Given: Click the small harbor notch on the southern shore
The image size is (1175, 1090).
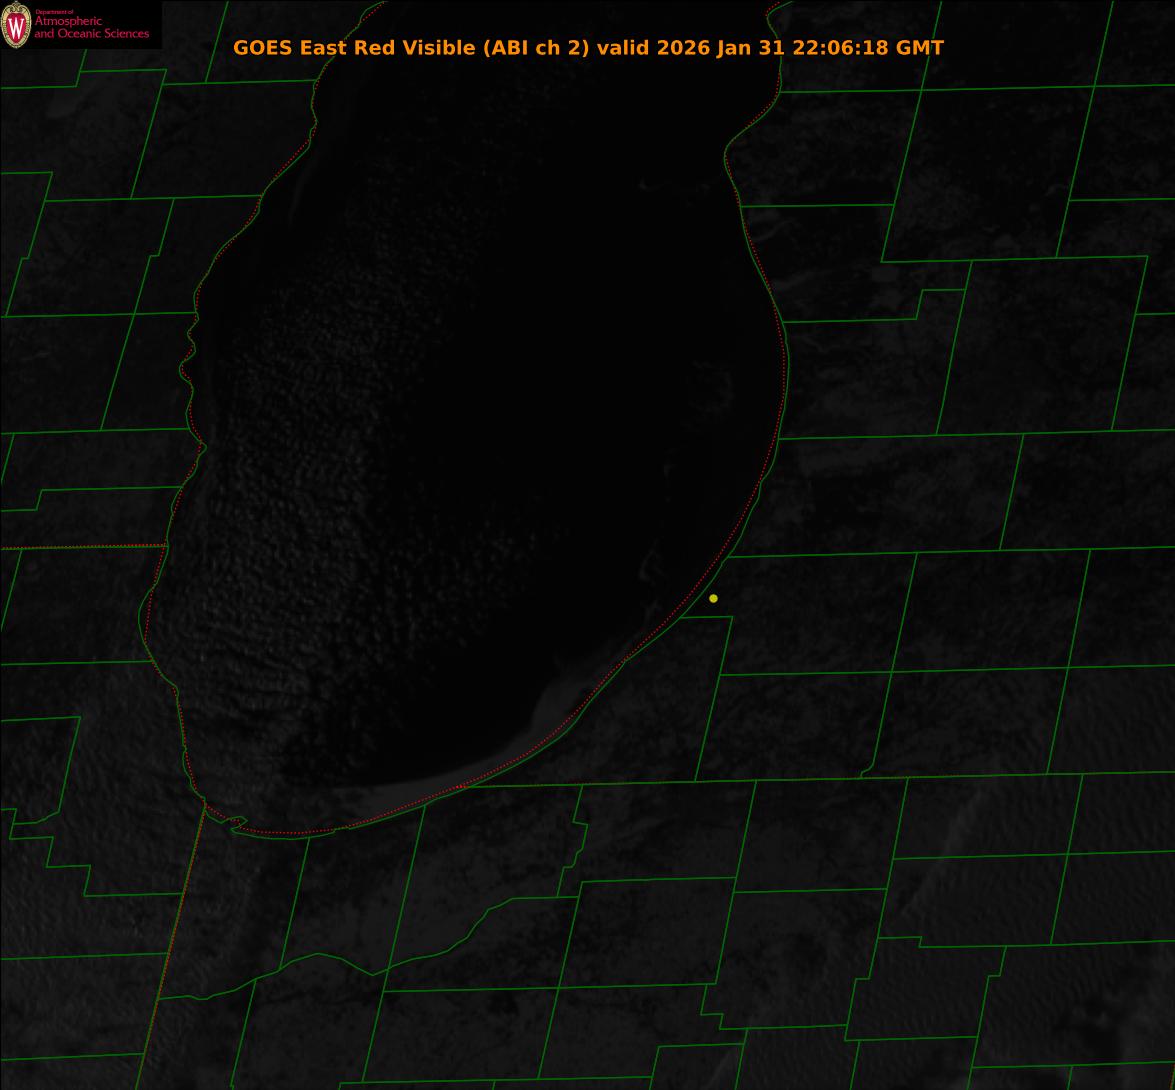Looking at the screenshot, I should point(238,823).
